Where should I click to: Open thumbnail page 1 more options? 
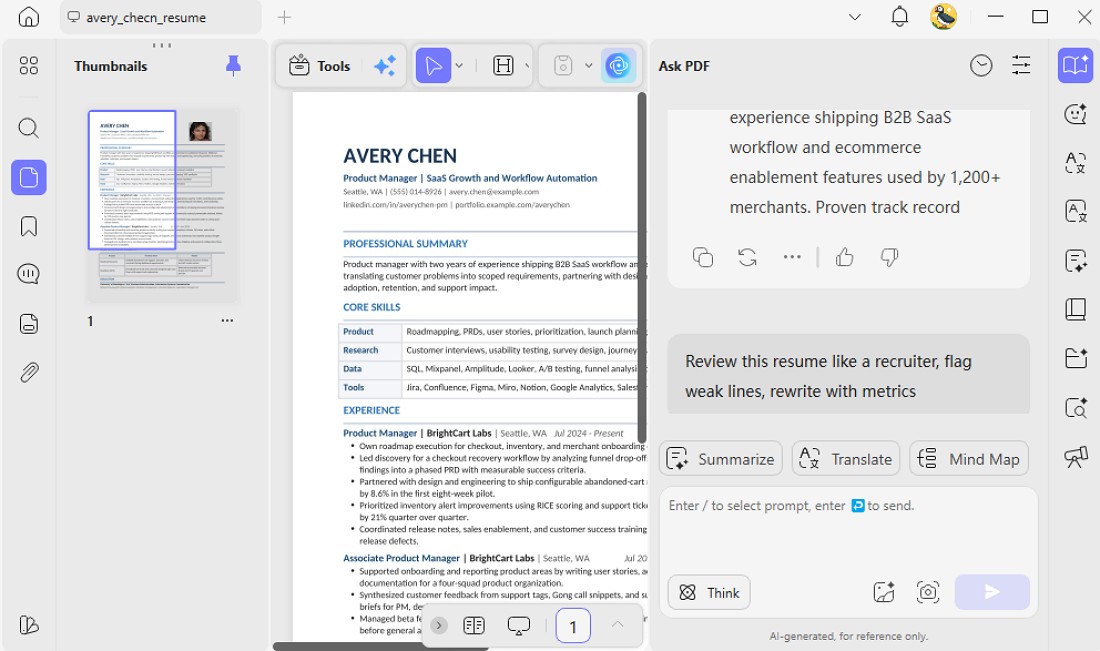tap(227, 321)
